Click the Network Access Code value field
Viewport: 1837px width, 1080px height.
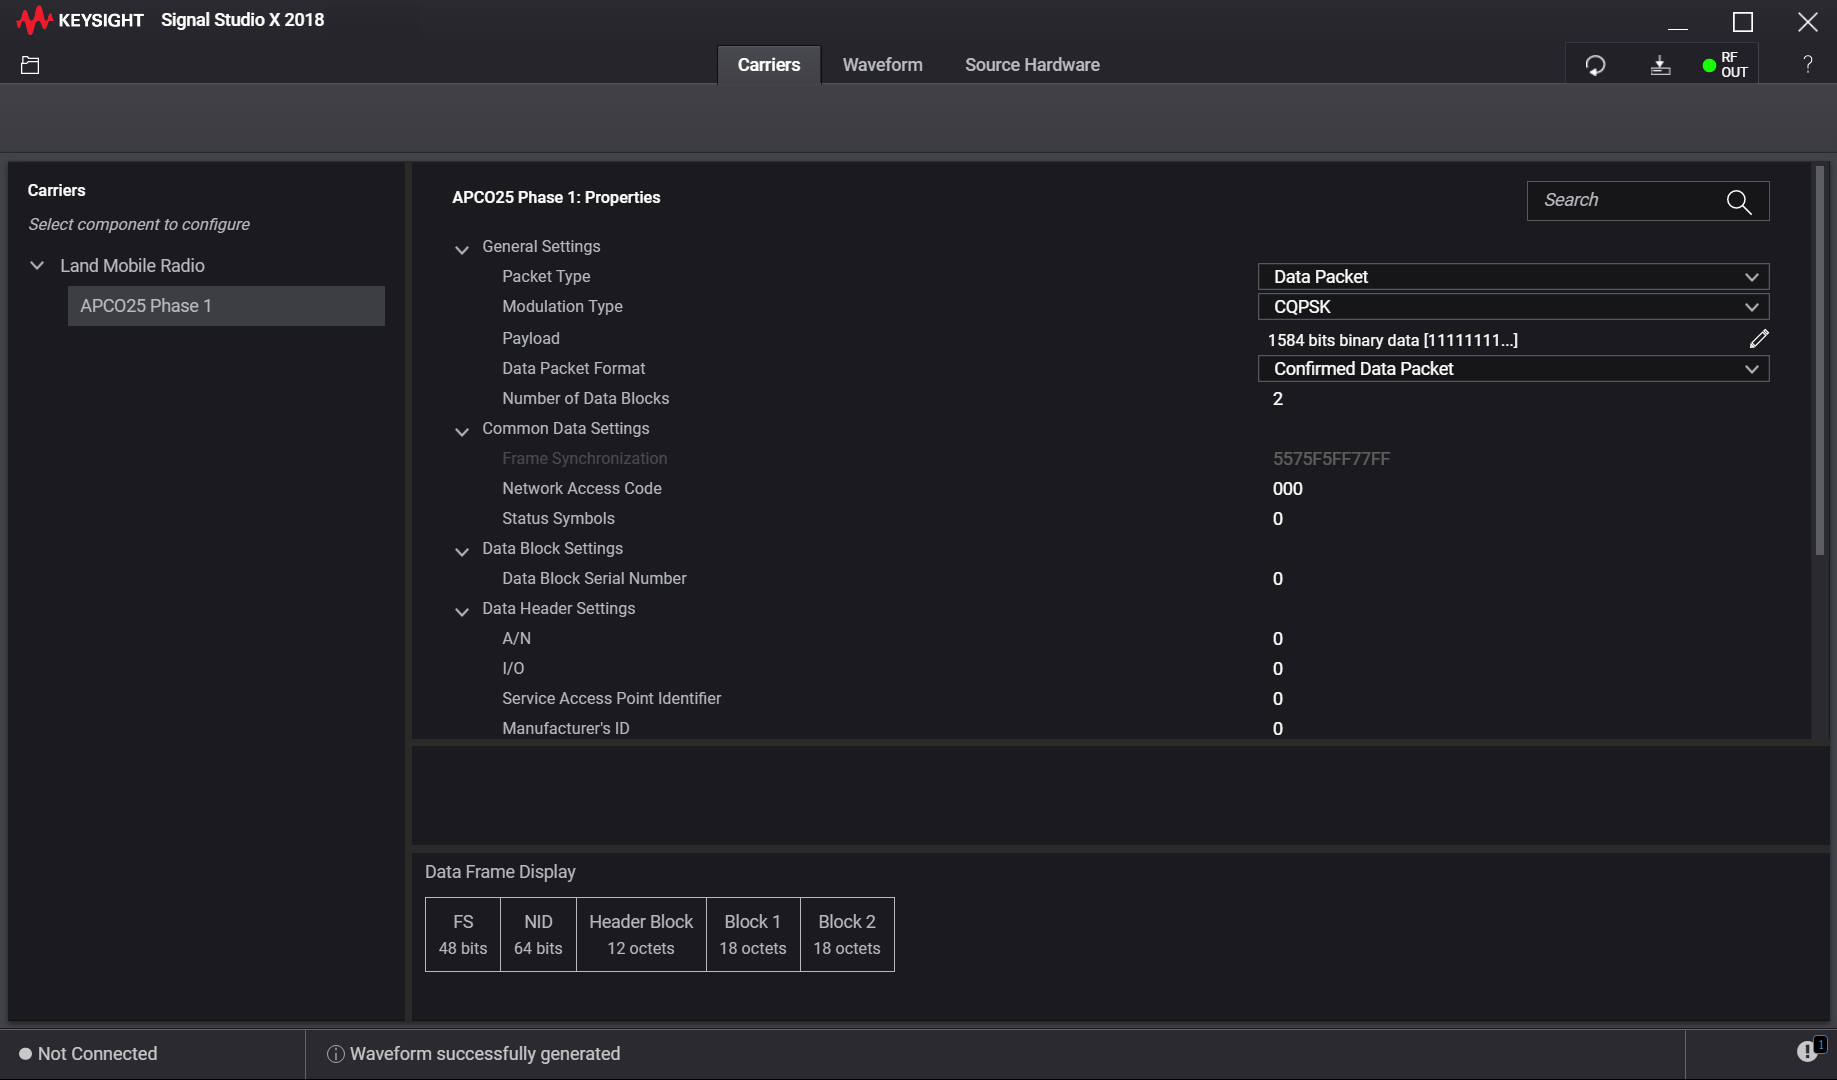[x=1288, y=489]
